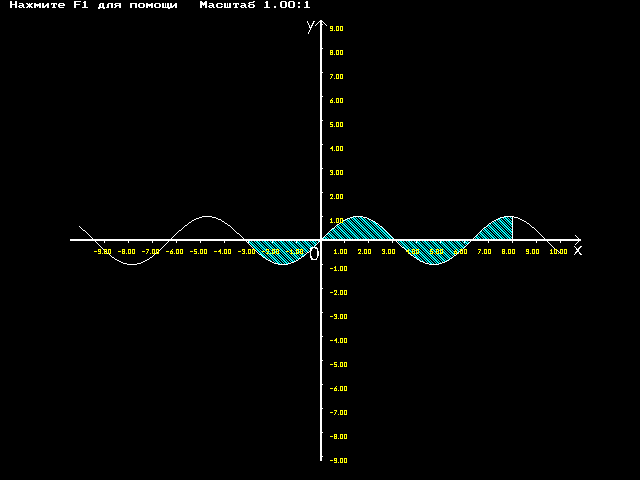The image size is (640, 480).
Task: Click the 7.00 tick label on X axis
Action: [x=484, y=251]
